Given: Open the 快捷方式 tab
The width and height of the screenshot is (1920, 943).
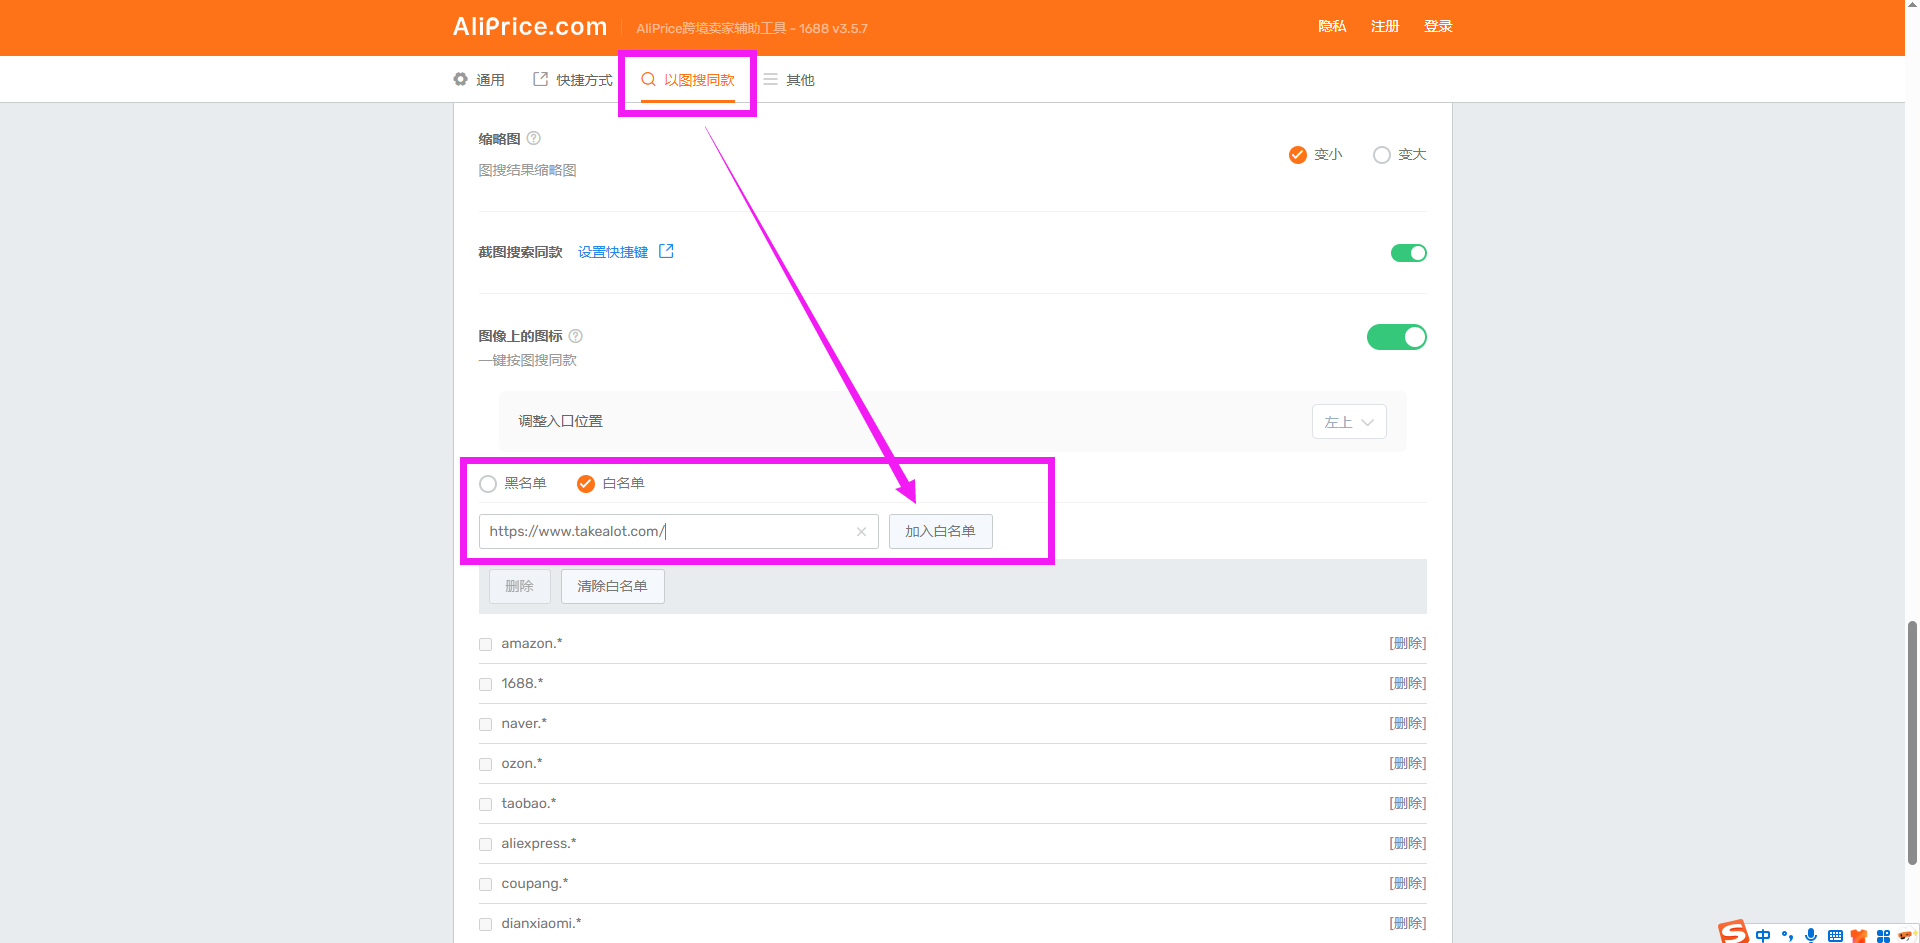Looking at the screenshot, I should coord(573,80).
